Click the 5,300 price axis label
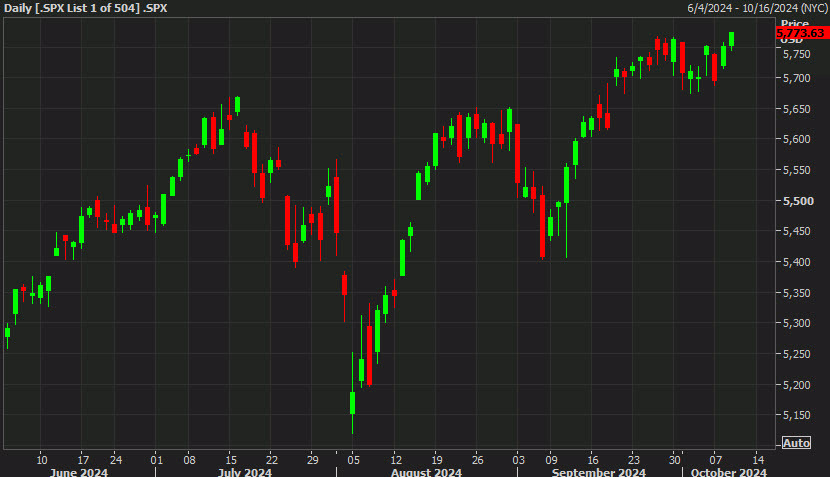The height and width of the screenshot is (477, 830). 797,323
